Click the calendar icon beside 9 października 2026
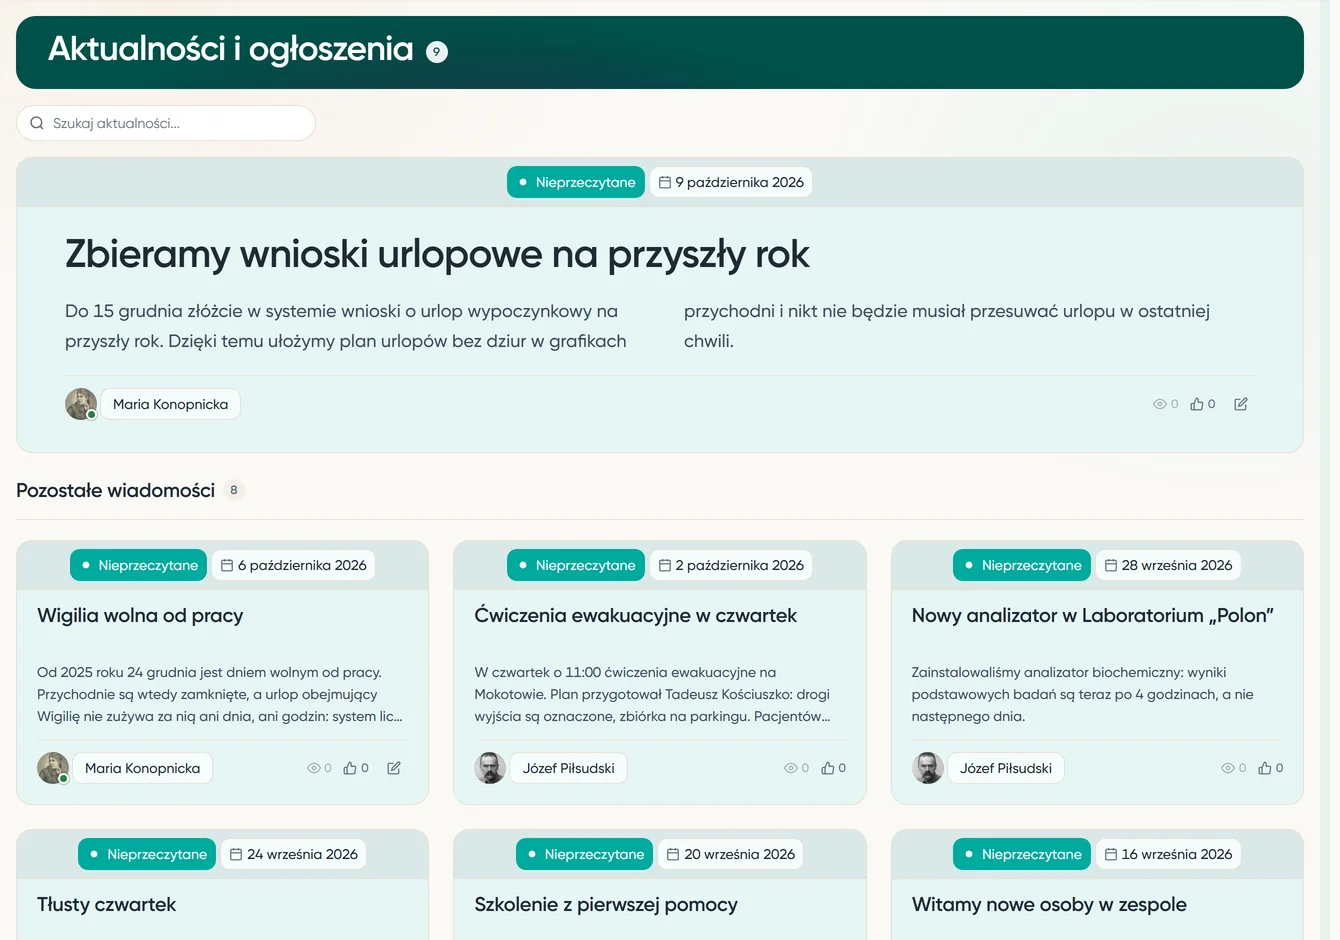This screenshot has height=940, width=1340. point(665,182)
